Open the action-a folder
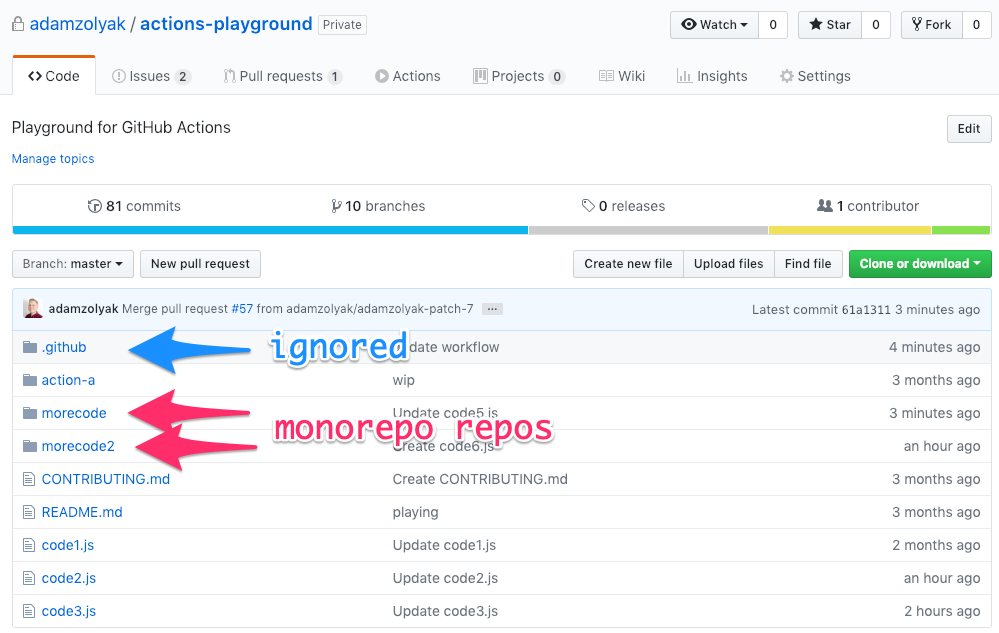The width and height of the screenshot is (999, 633). (x=68, y=380)
